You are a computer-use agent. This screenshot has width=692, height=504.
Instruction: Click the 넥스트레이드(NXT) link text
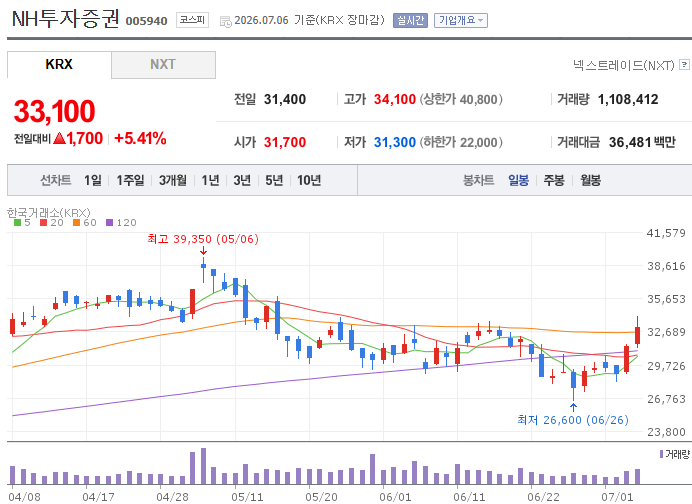(624, 65)
